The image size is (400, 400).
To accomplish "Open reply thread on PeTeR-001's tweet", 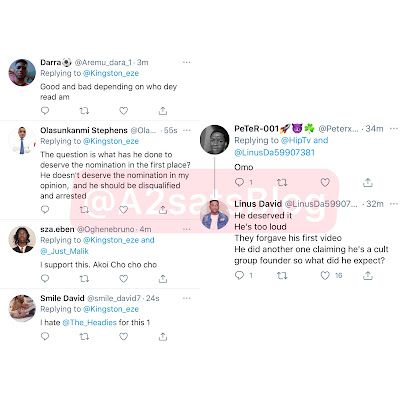I will point(239,182).
